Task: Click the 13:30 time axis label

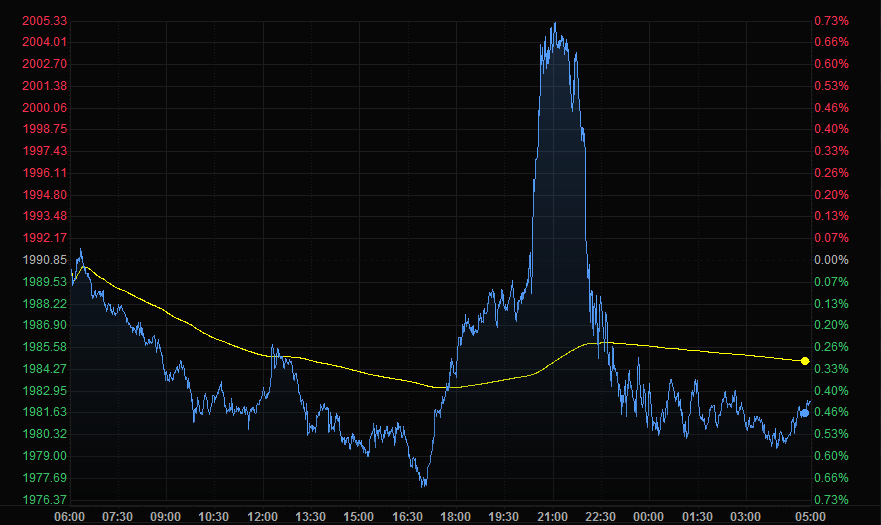Action: pos(311,517)
